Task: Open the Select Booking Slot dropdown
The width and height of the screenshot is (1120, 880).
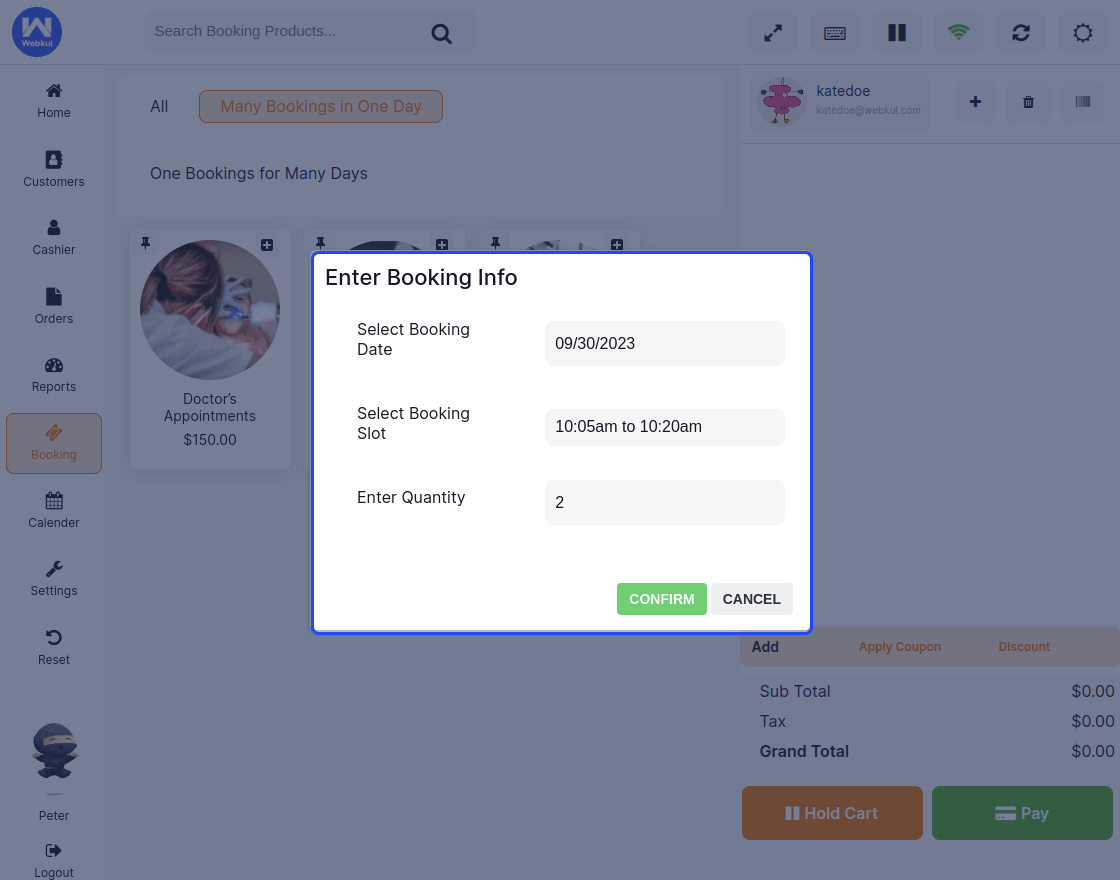Action: (x=664, y=427)
